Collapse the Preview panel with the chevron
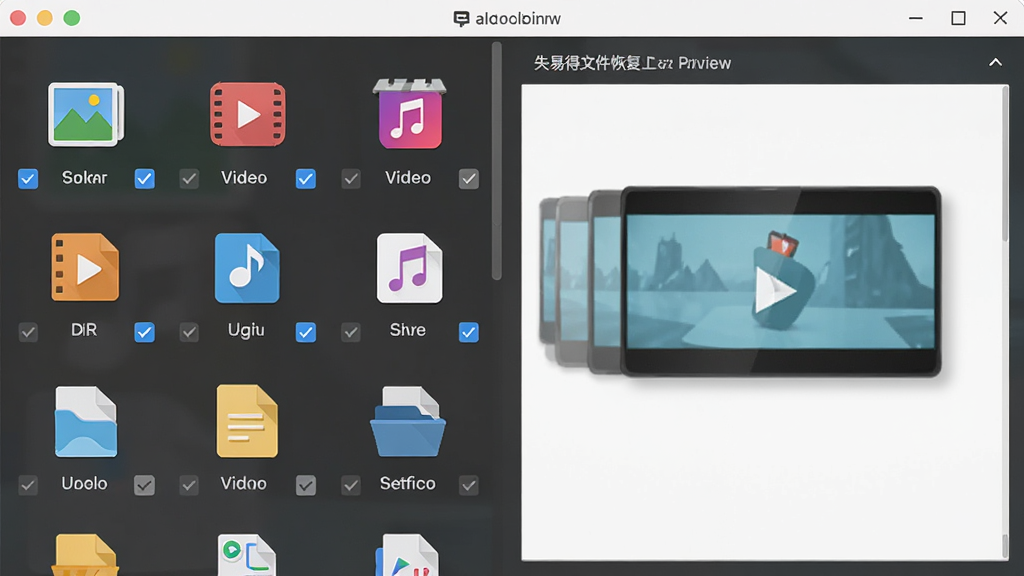Viewport: 1024px width, 576px height. point(995,63)
